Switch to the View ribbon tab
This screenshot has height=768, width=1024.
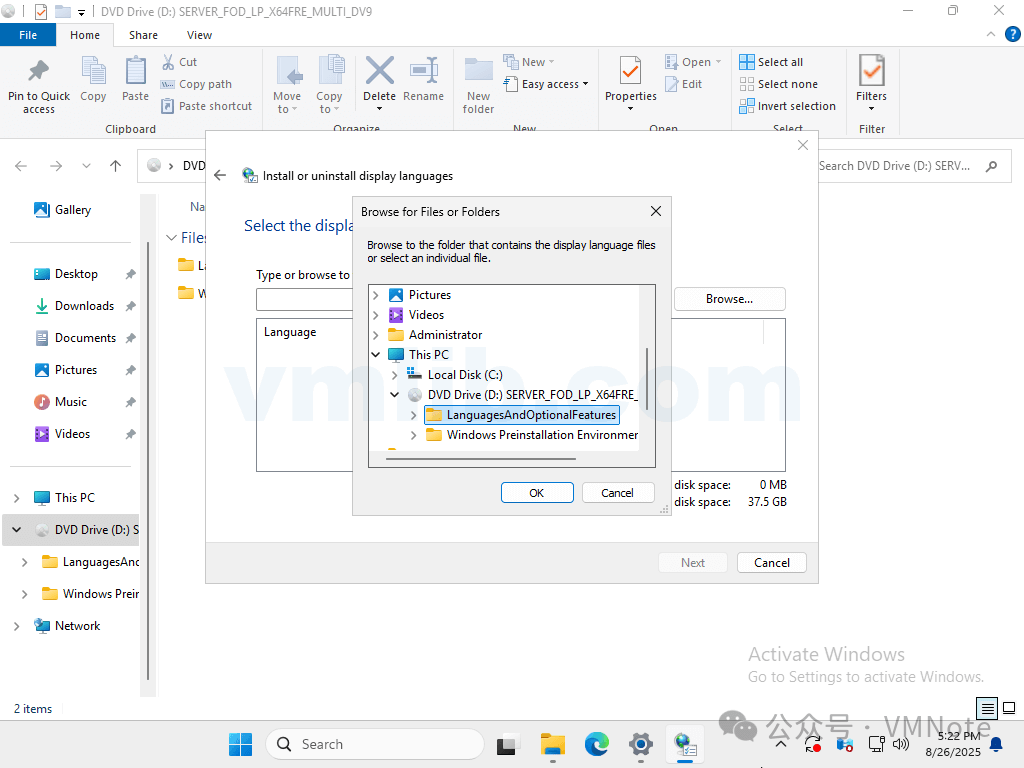199,35
